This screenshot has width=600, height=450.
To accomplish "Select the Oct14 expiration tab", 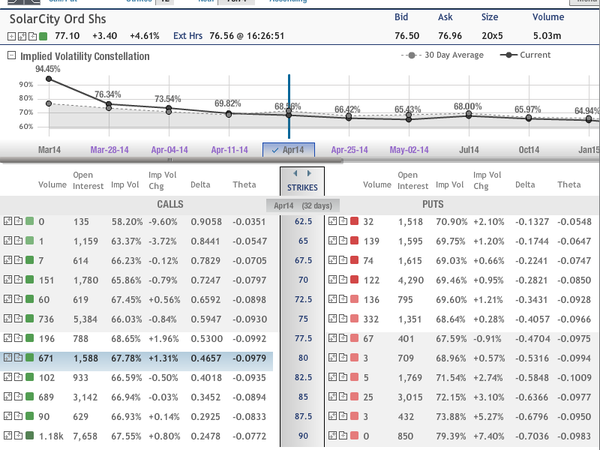I will pos(529,150).
